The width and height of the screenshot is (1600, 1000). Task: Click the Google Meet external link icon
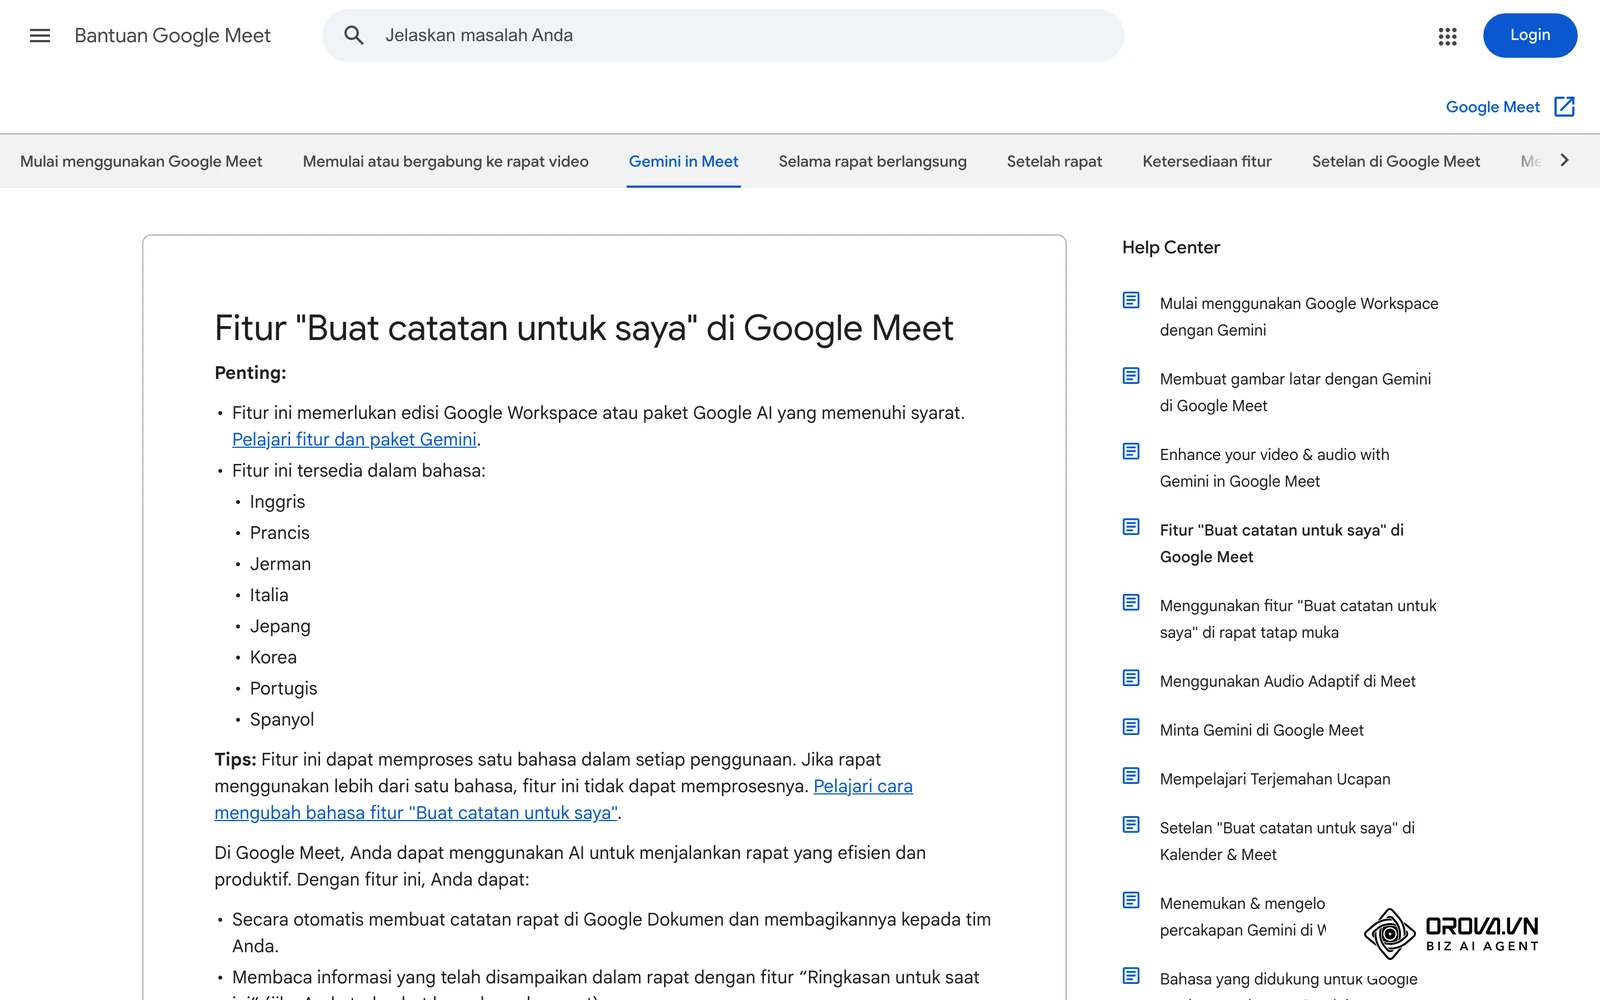pos(1565,107)
